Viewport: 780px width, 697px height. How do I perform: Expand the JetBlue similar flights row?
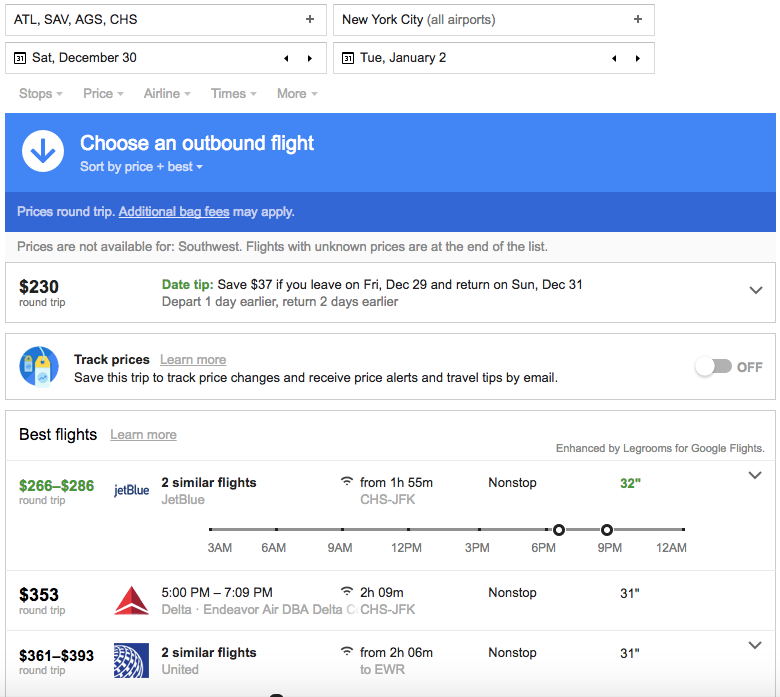point(755,476)
